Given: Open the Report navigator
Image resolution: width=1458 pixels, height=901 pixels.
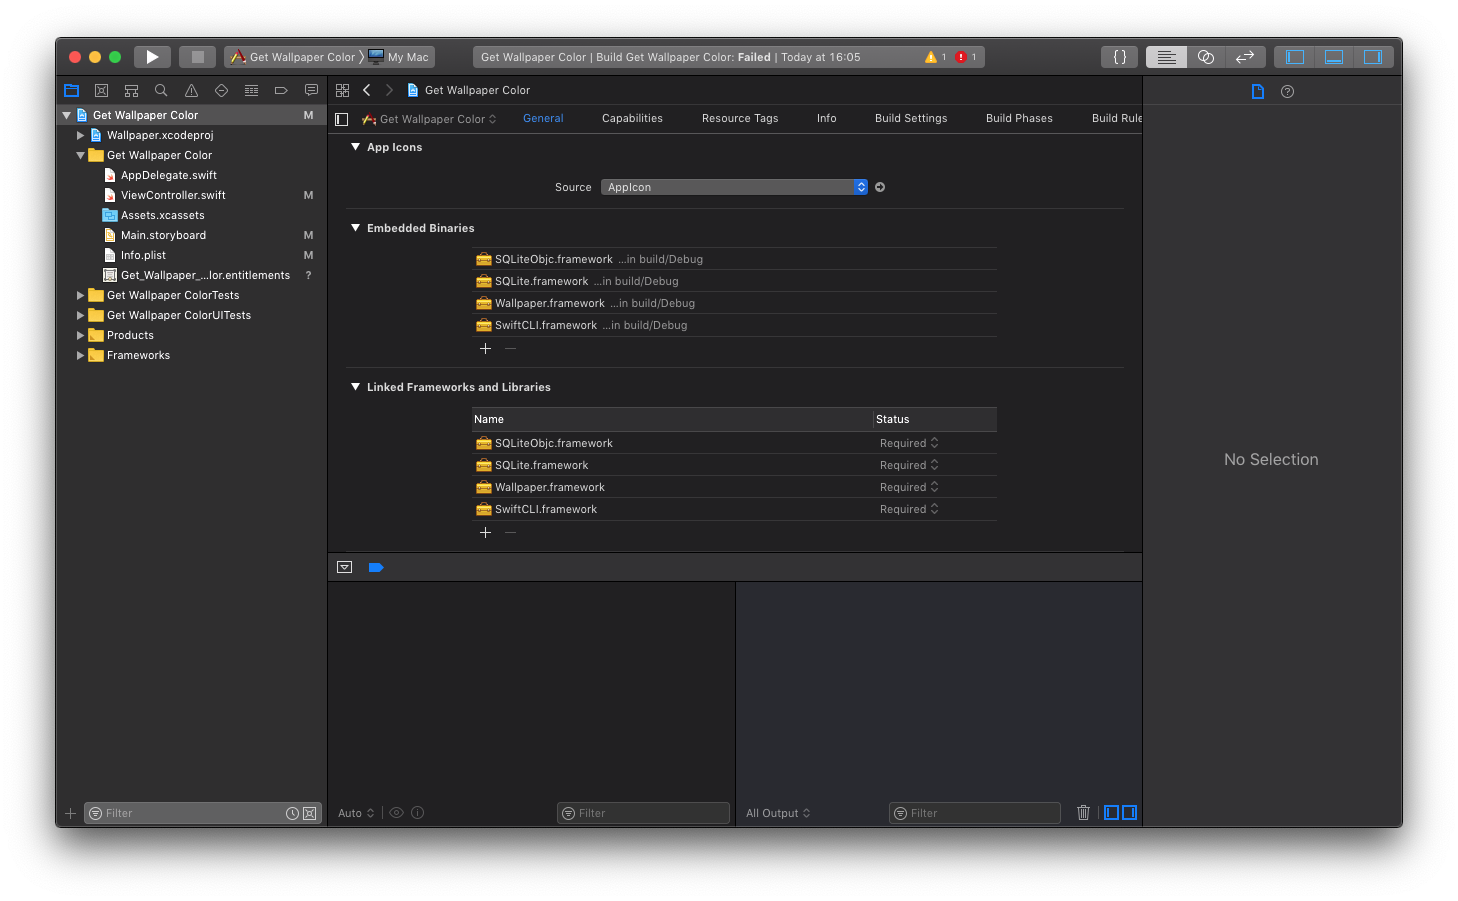Looking at the screenshot, I should coord(311,90).
